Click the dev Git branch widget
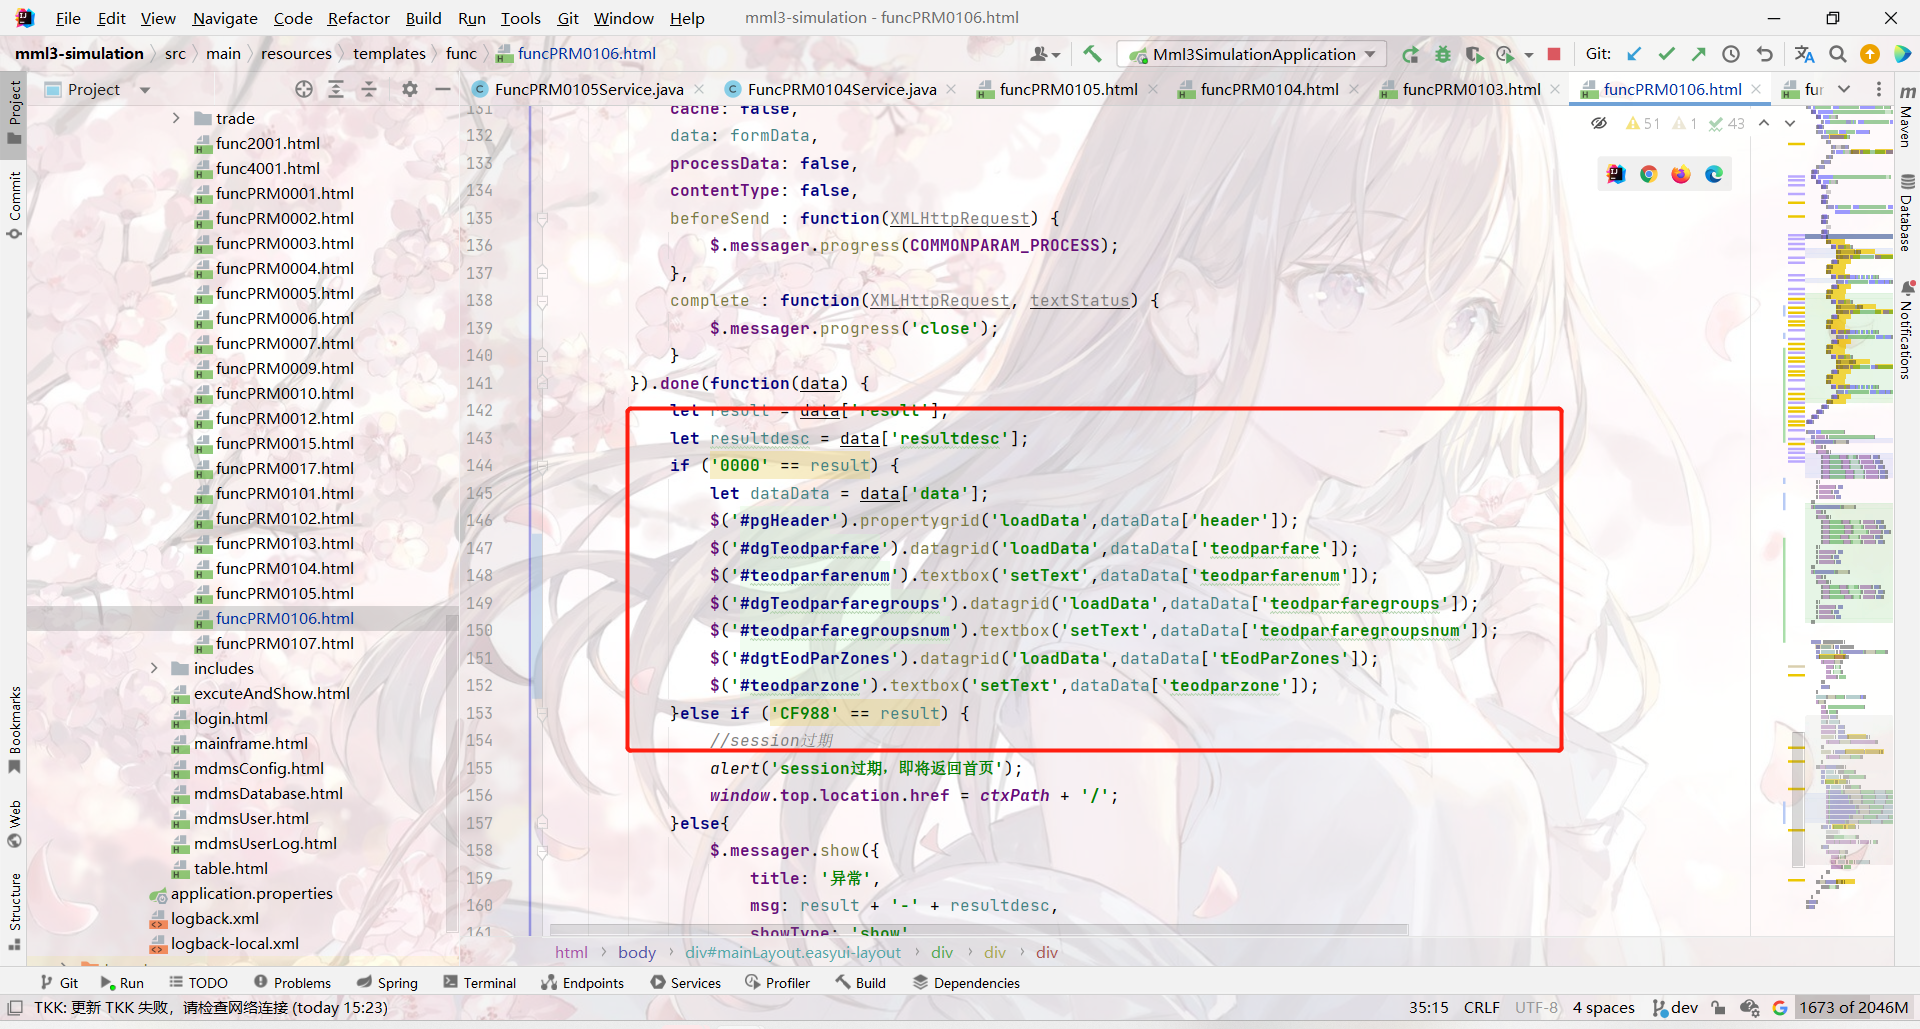 pos(1675,1008)
